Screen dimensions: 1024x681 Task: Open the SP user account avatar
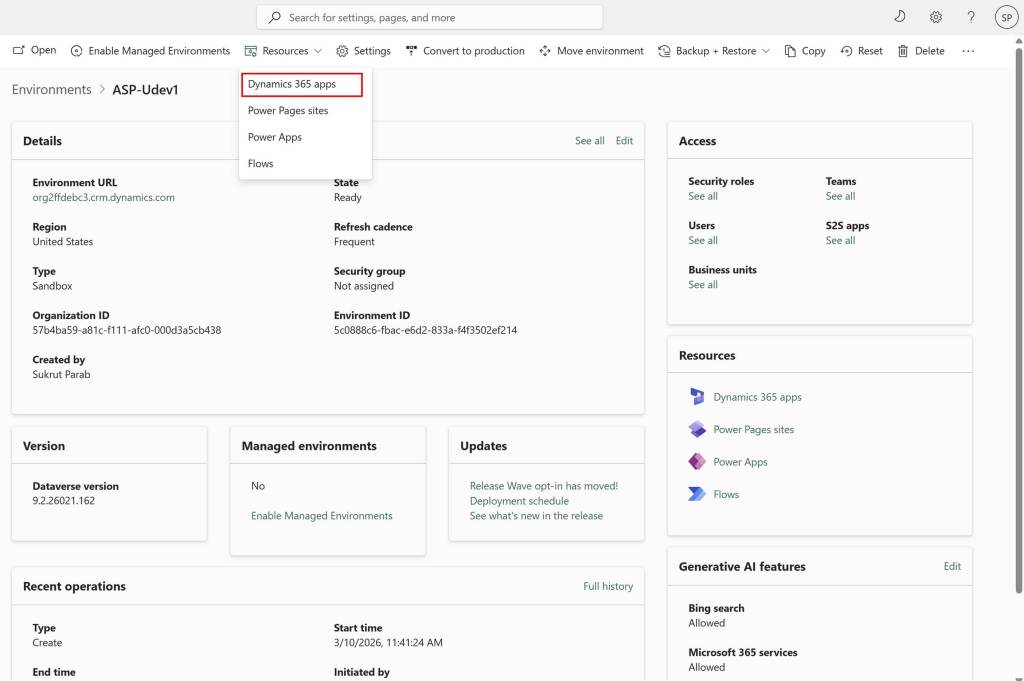pos(1006,17)
